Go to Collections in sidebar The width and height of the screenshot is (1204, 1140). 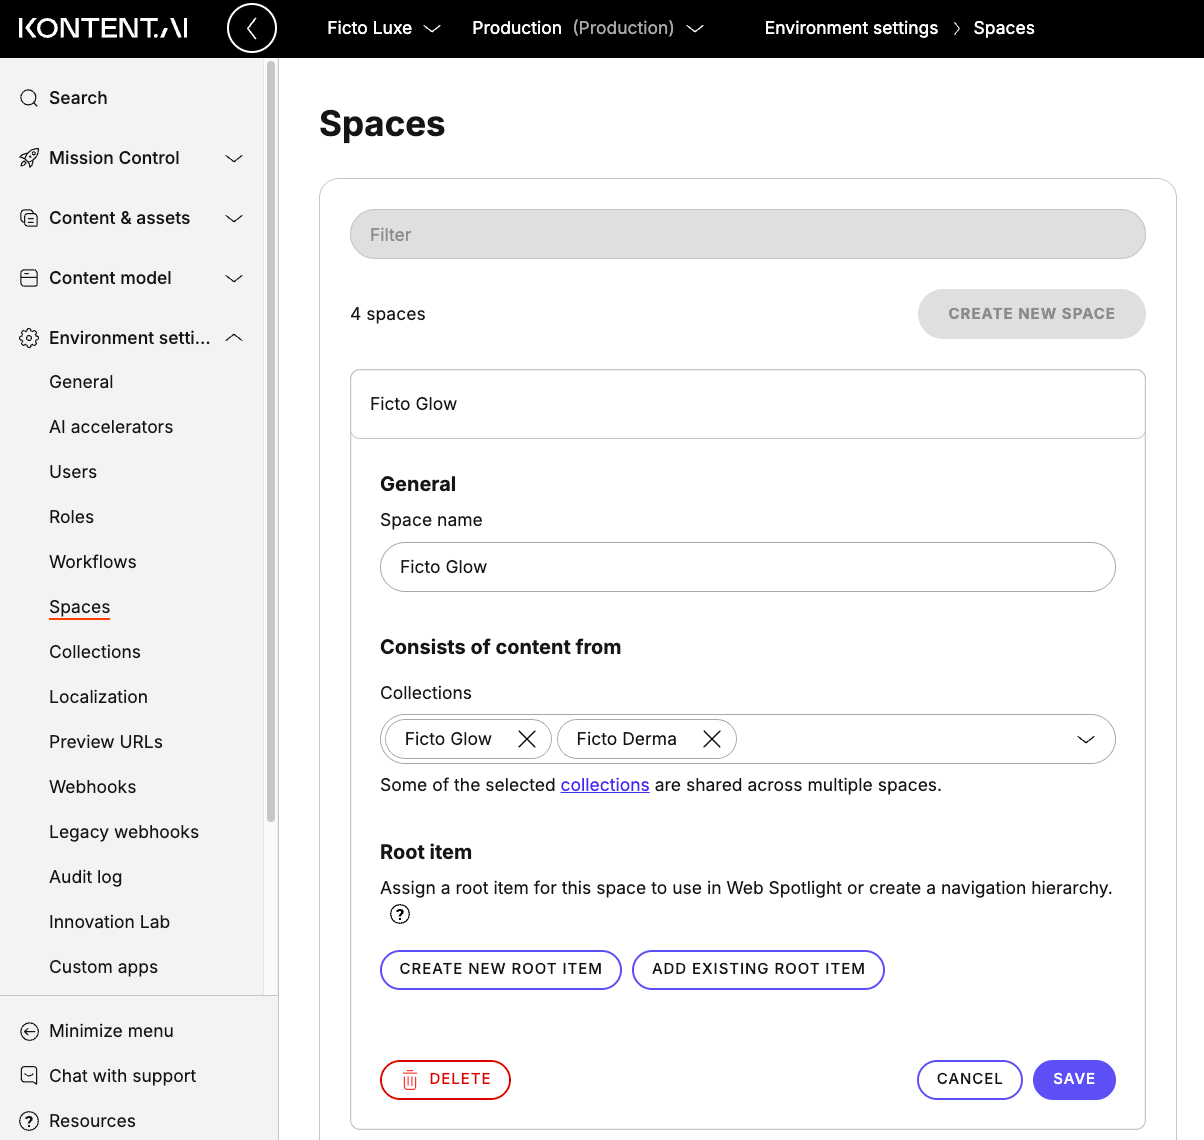(x=95, y=652)
